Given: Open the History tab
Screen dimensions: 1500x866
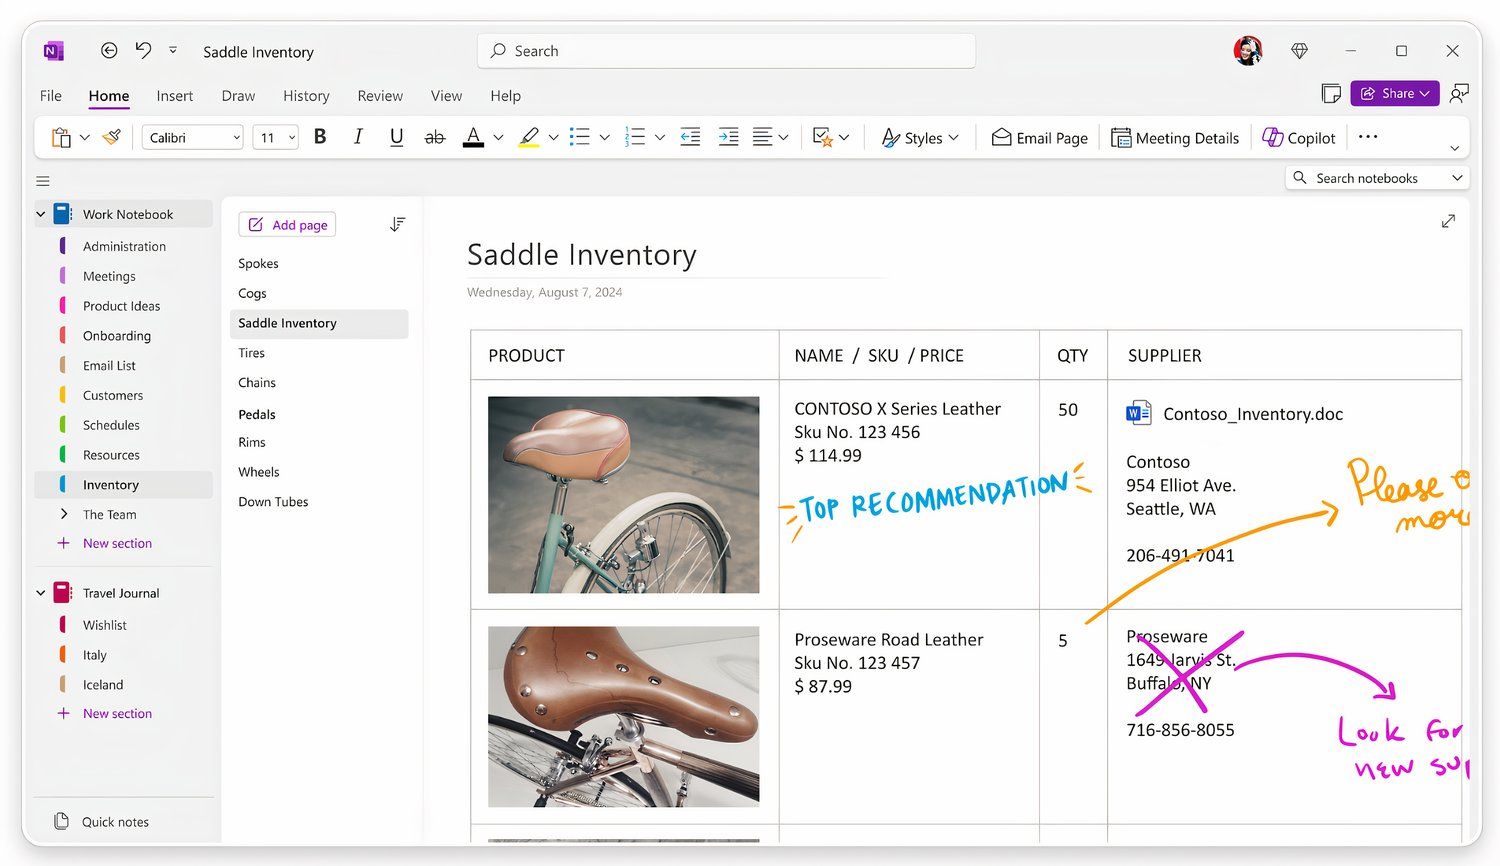Looking at the screenshot, I should (x=306, y=96).
